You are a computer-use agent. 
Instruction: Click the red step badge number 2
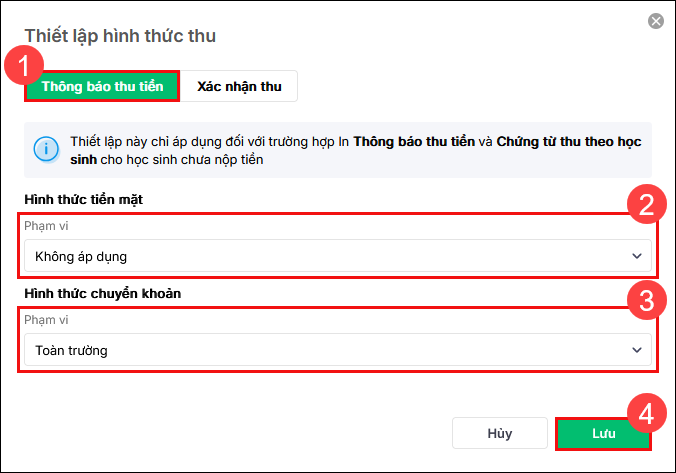point(646,207)
